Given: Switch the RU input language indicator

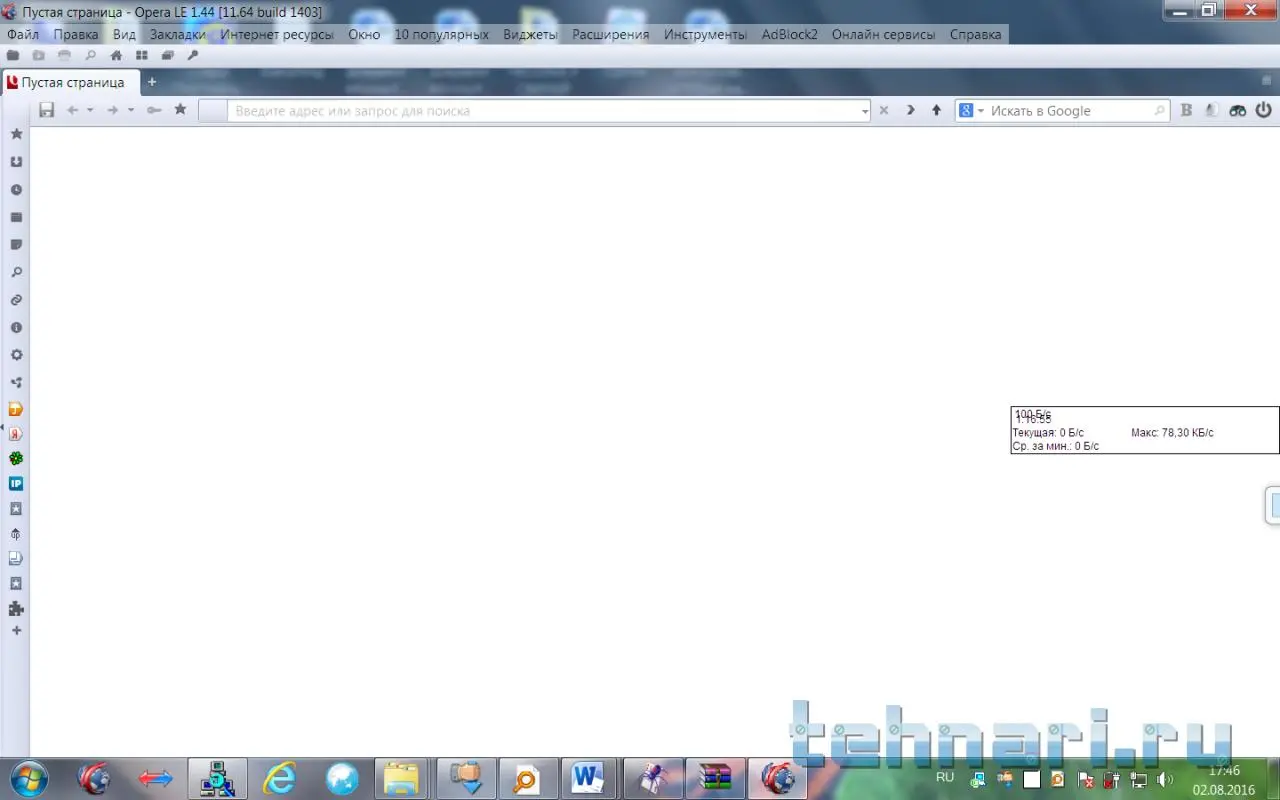Looking at the screenshot, I should tap(945, 777).
